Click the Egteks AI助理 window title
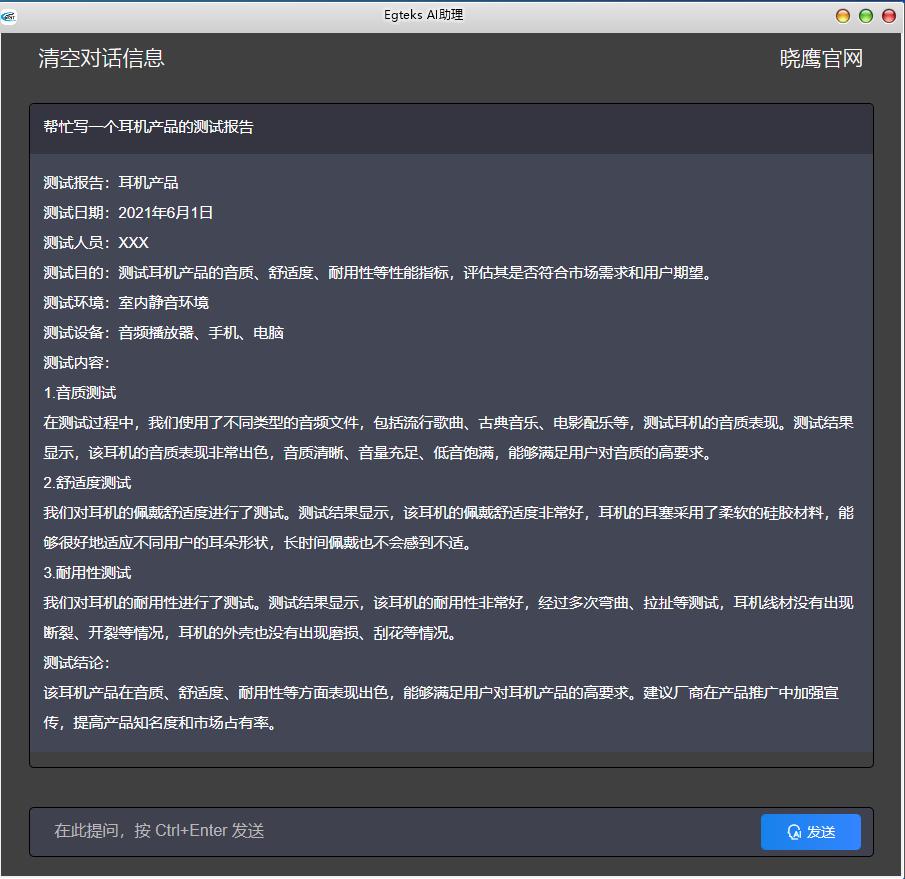The image size is (905, 879). coord(423,15)
